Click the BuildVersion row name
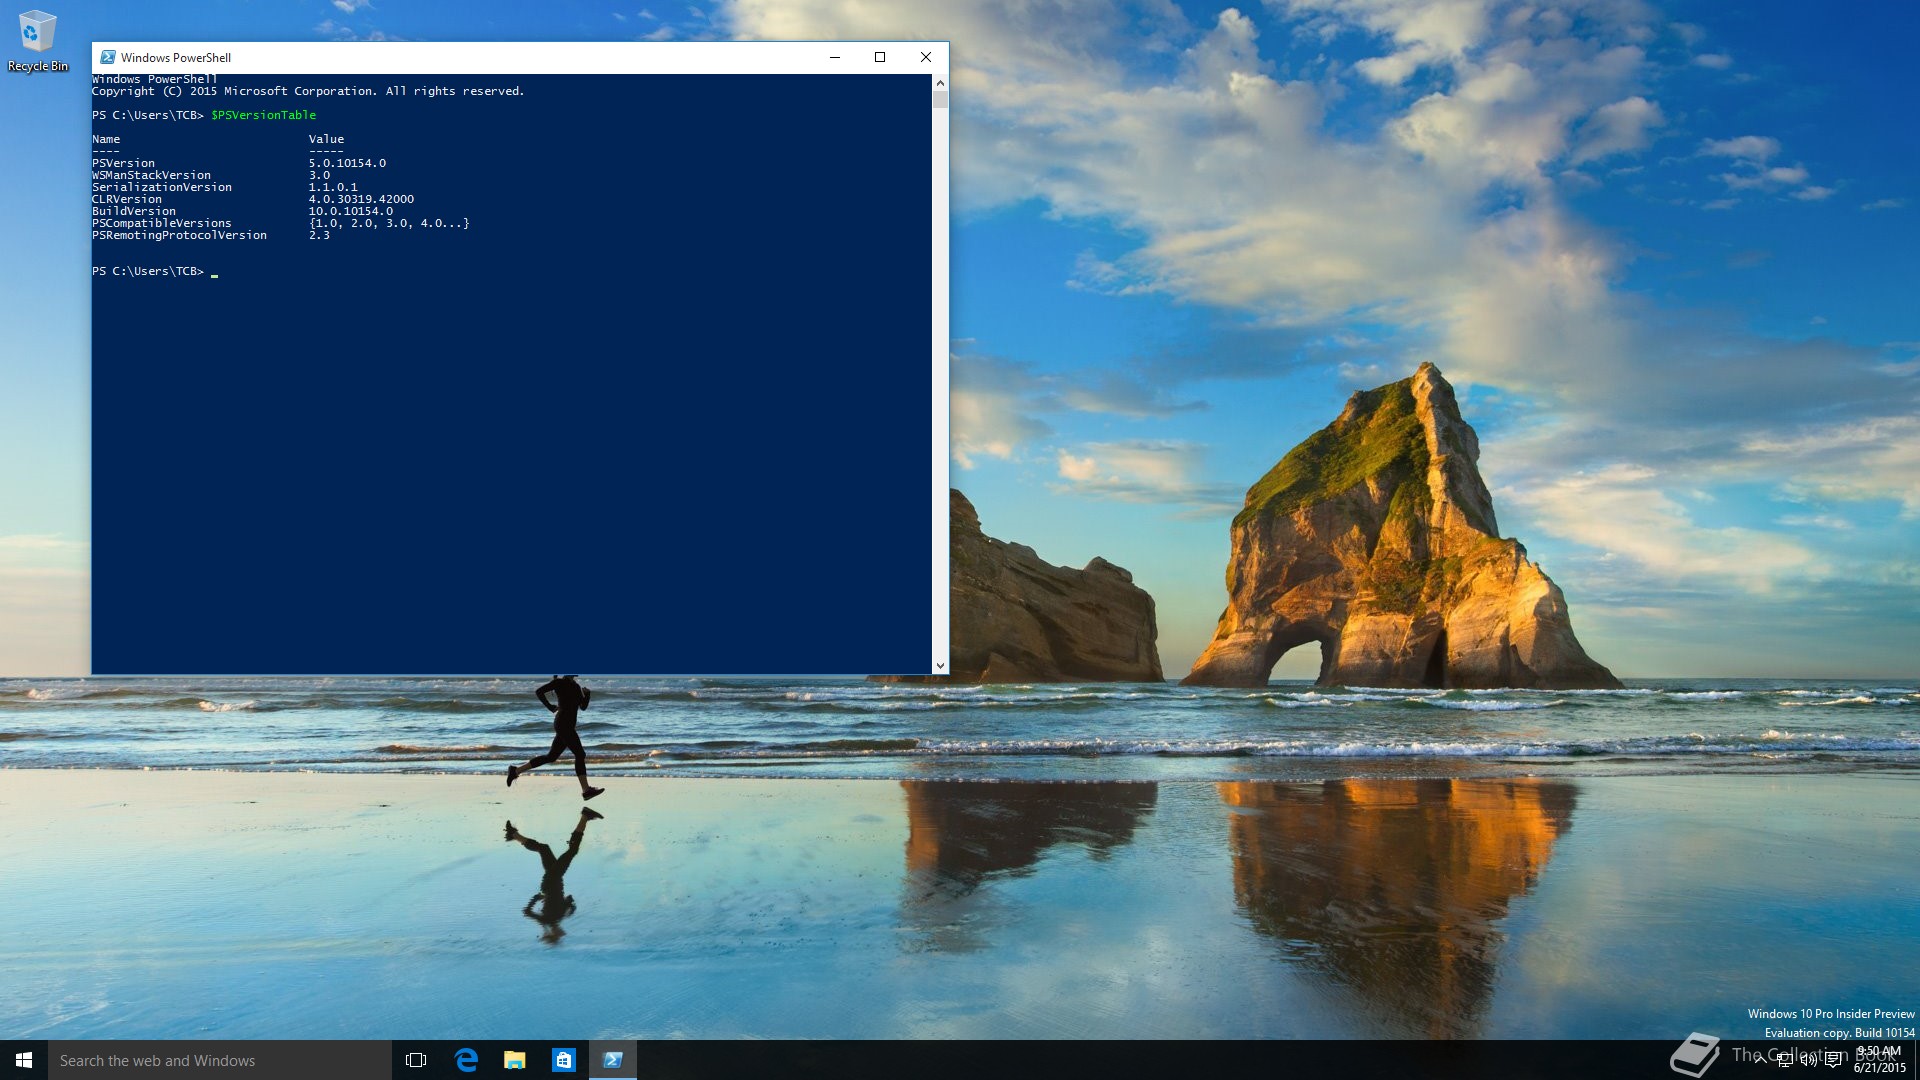This screenshot has width=1920, height=1080. 134,211
